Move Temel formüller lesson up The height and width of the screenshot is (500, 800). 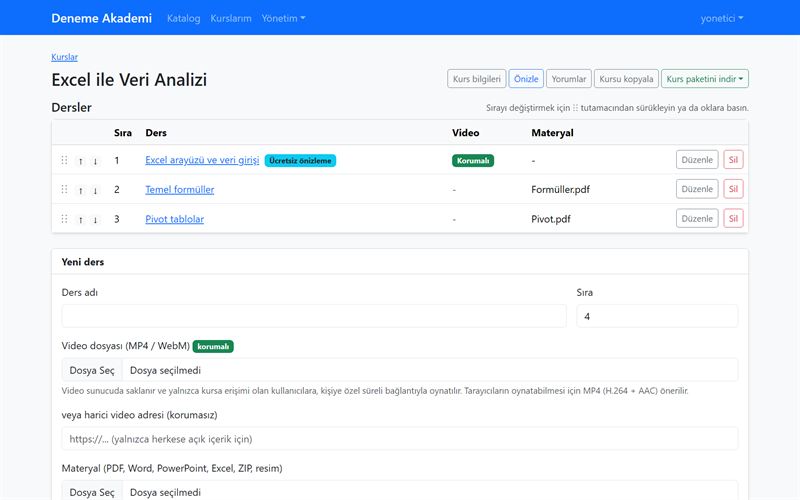(x=81, y=190)
